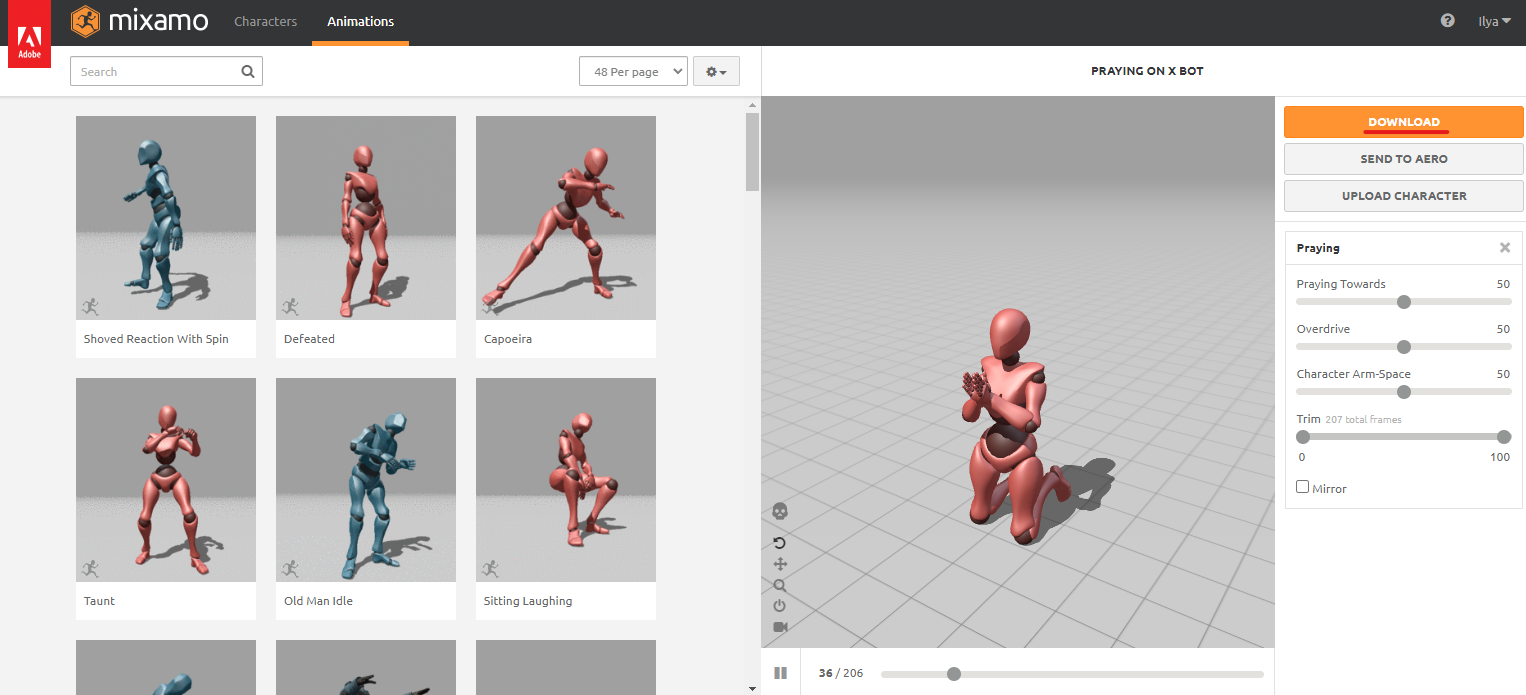This screenshot has height=695, width=1526.
Task: Pause the animation playback
Action: (780, 673)
